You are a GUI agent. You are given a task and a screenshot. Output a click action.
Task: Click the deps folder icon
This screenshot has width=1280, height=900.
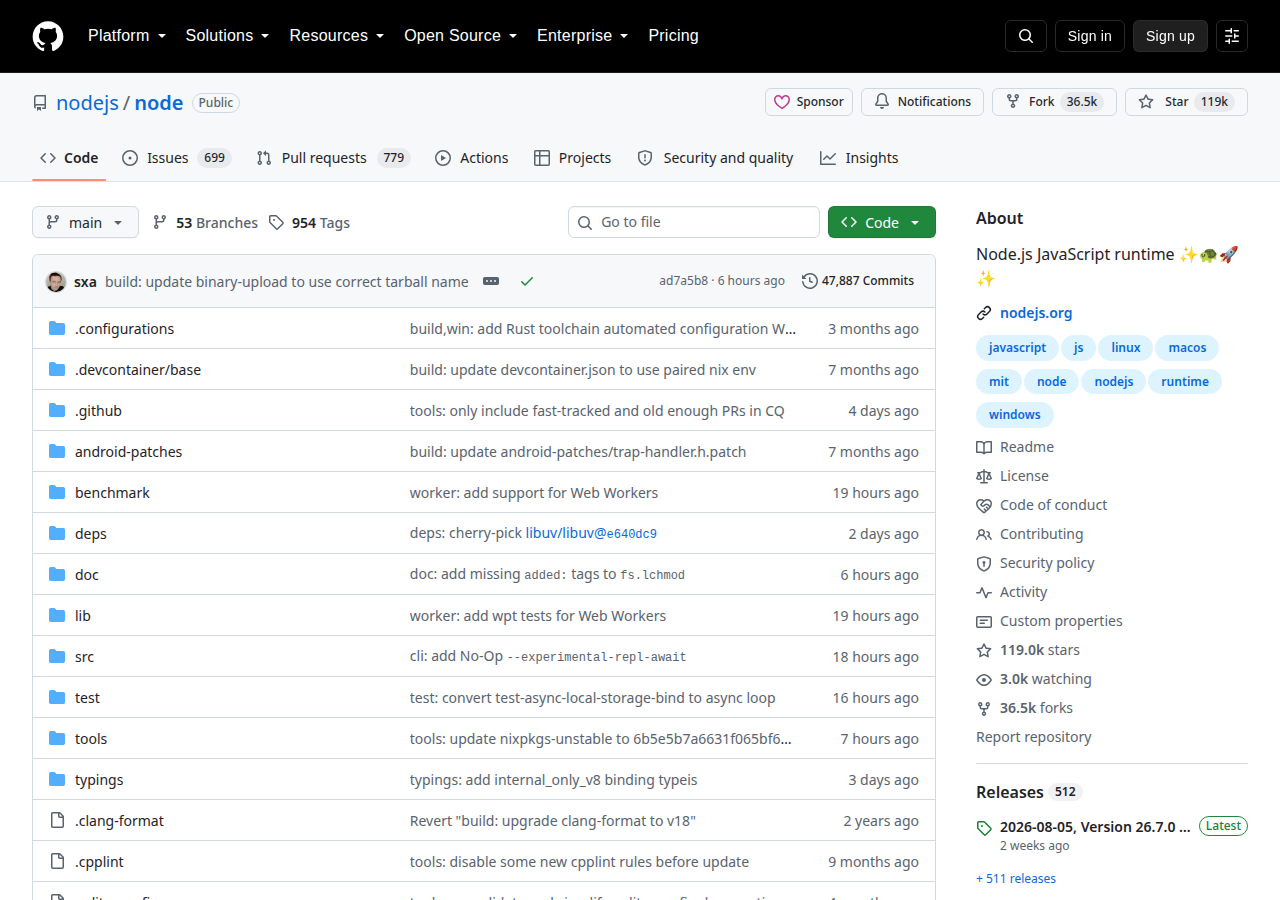point(57,534)
